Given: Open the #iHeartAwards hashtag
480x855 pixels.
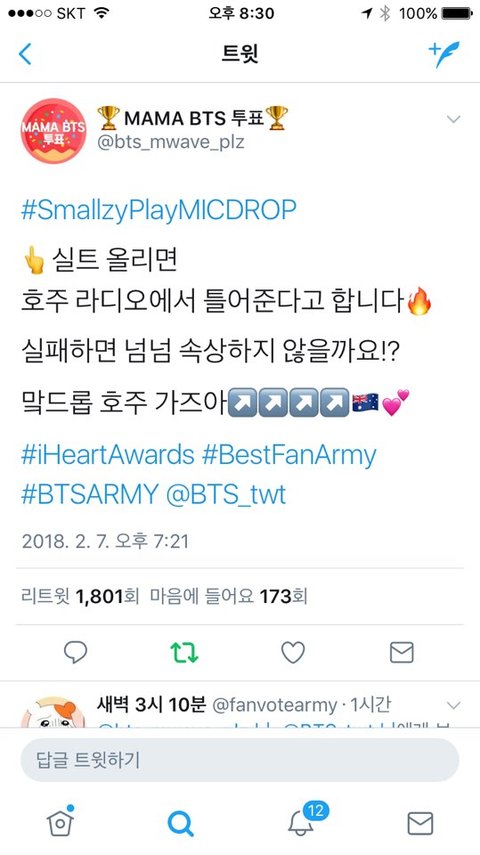Looking at the screenshot, I should [x=107, y=455].
